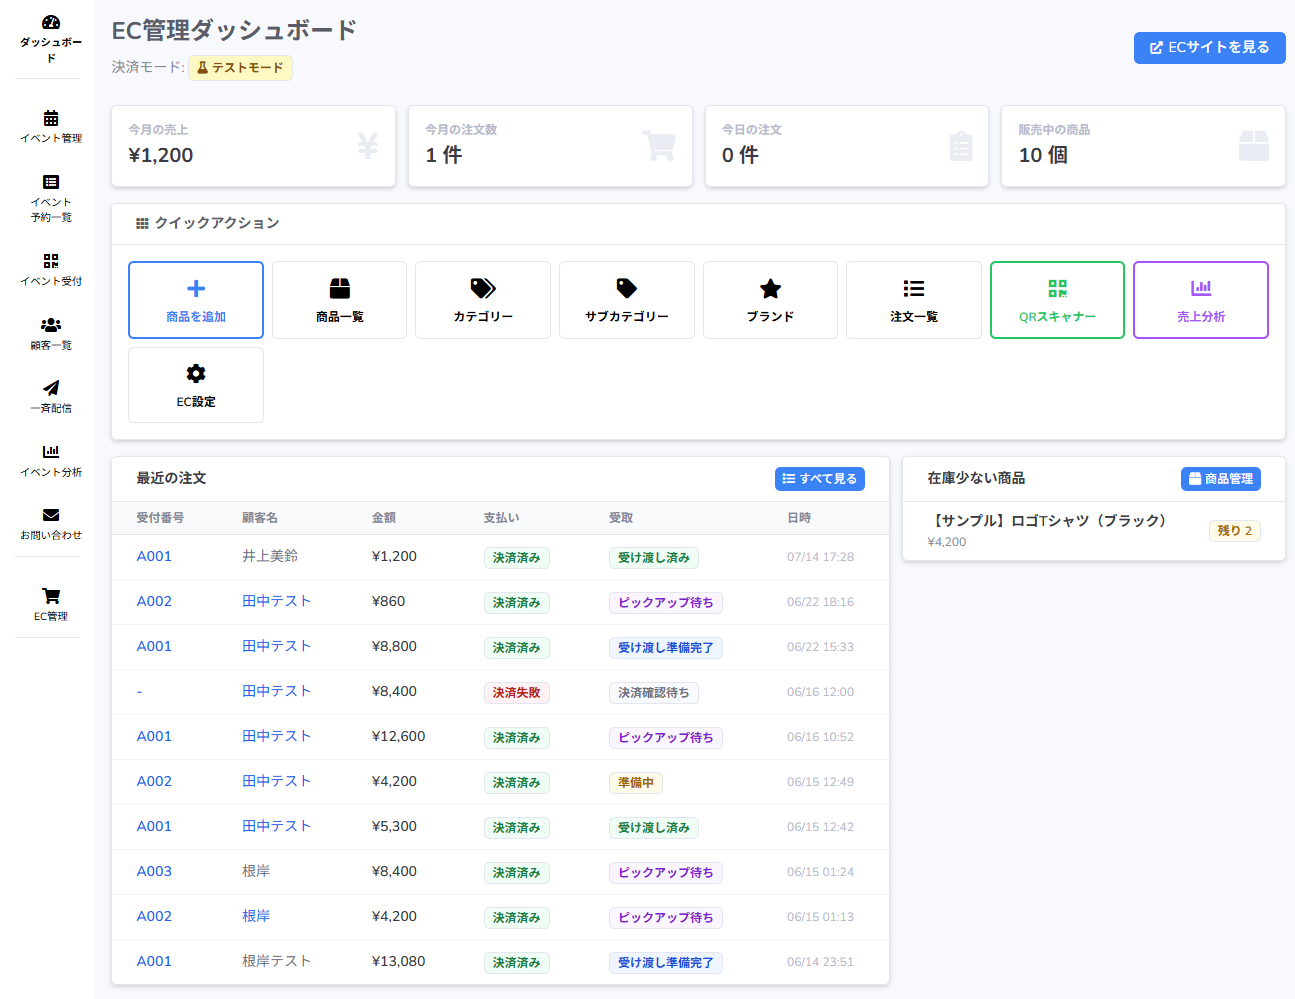Open order A001 dated 07/14 17:28

154,556
